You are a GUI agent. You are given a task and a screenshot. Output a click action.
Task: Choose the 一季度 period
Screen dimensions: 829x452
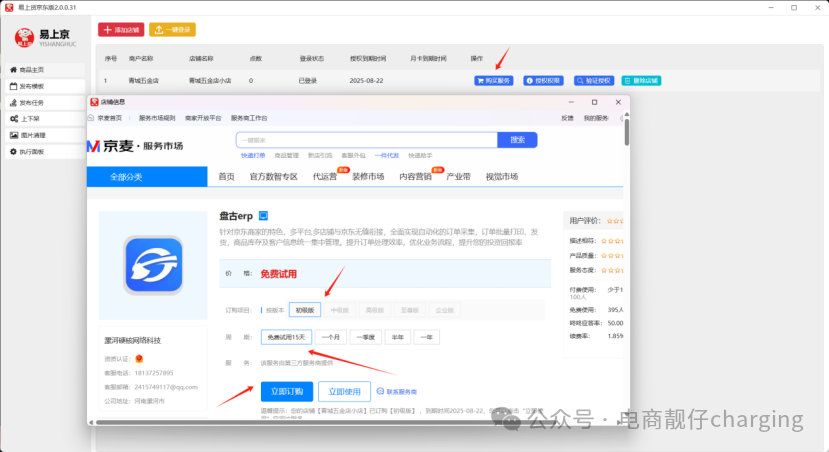(366, 337)
